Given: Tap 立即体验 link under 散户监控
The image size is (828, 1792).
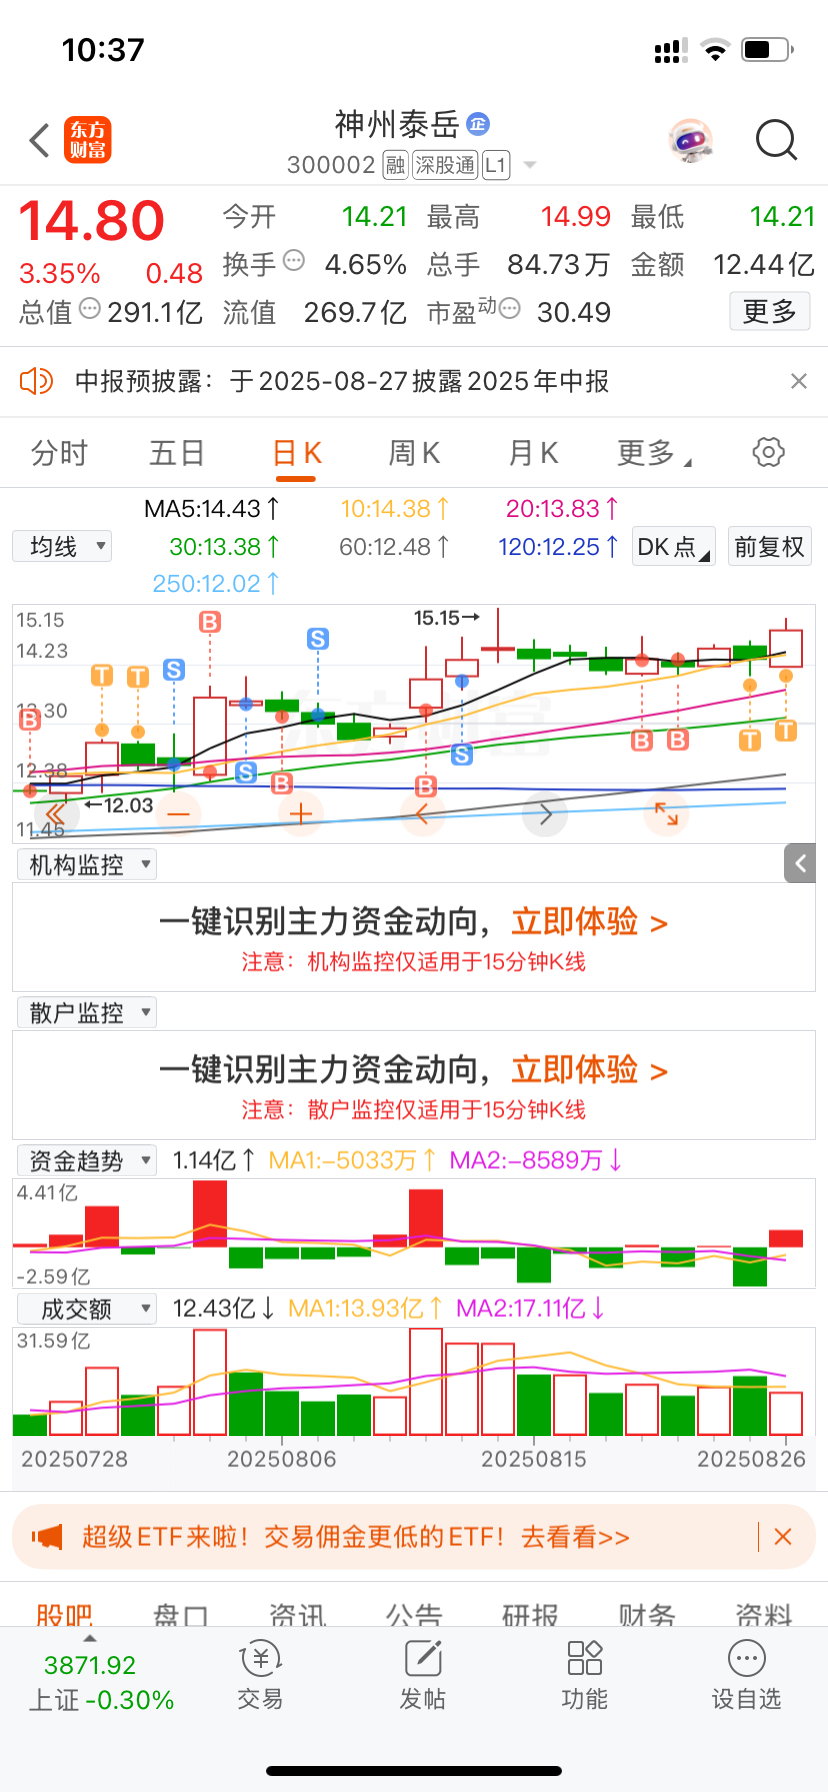Looking at the screenshot, I should pyautogui.click(x=589, y=1069).
